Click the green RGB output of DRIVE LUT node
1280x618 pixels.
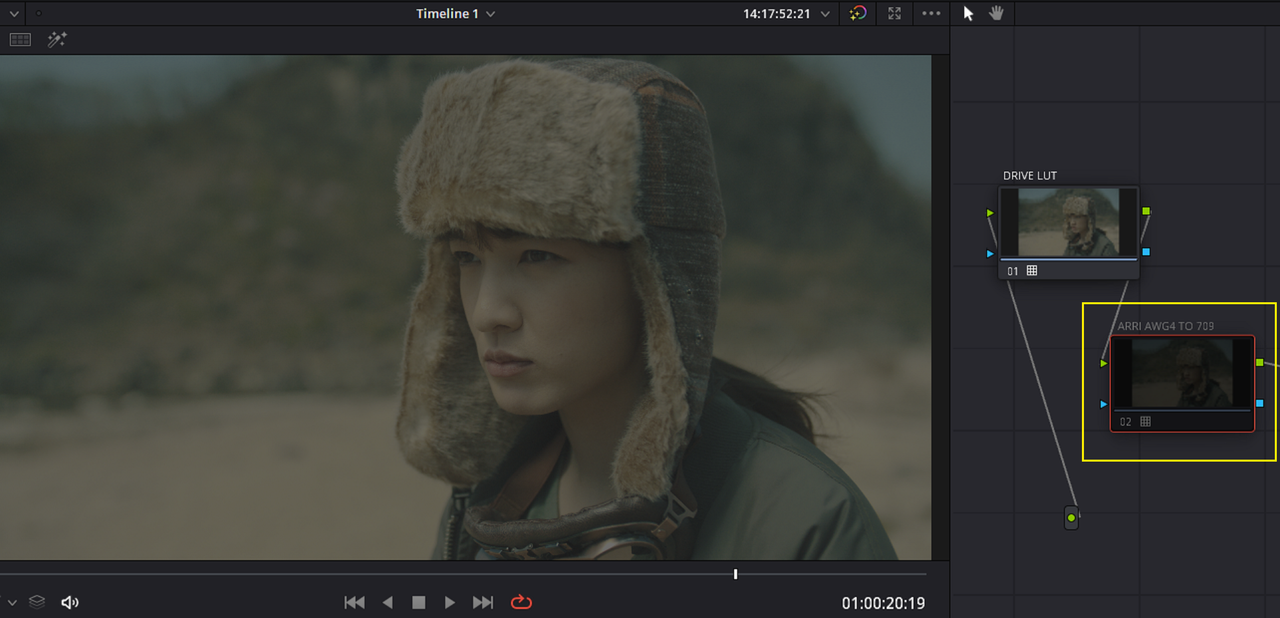[1146, 212]
